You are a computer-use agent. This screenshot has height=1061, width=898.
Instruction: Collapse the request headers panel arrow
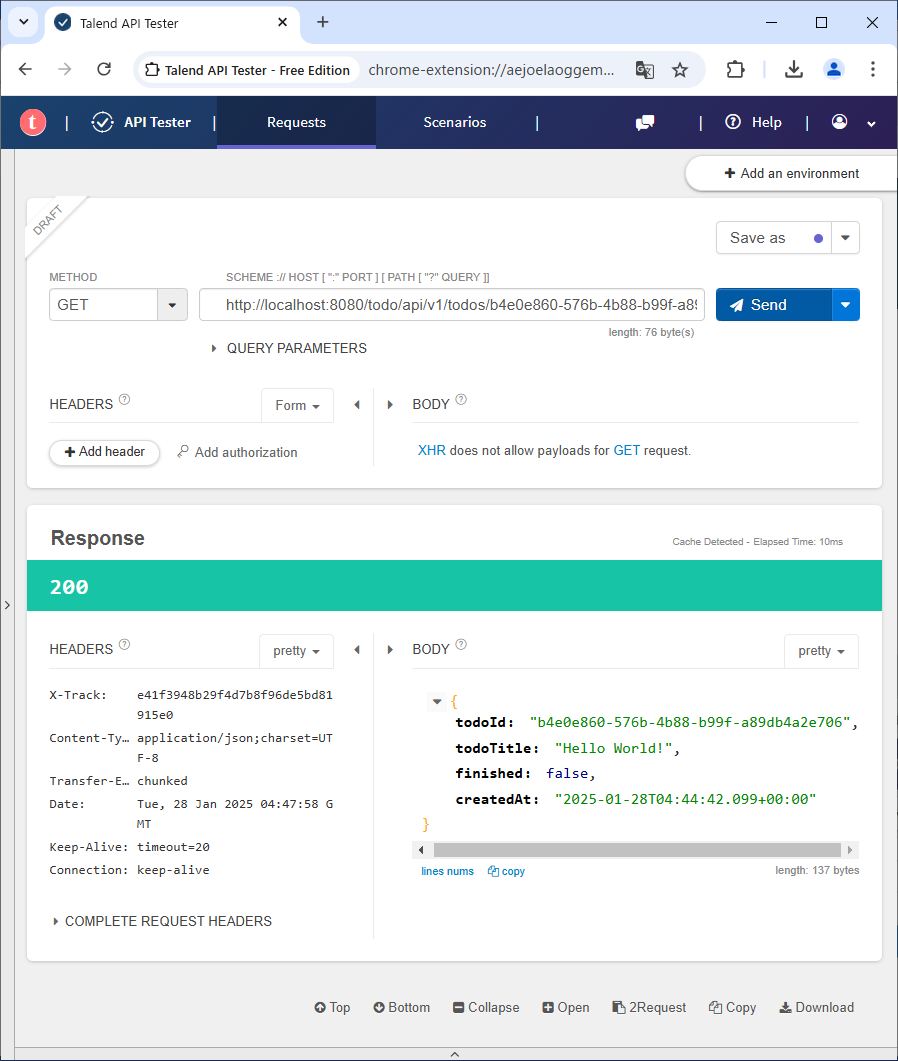coord(357,405)
